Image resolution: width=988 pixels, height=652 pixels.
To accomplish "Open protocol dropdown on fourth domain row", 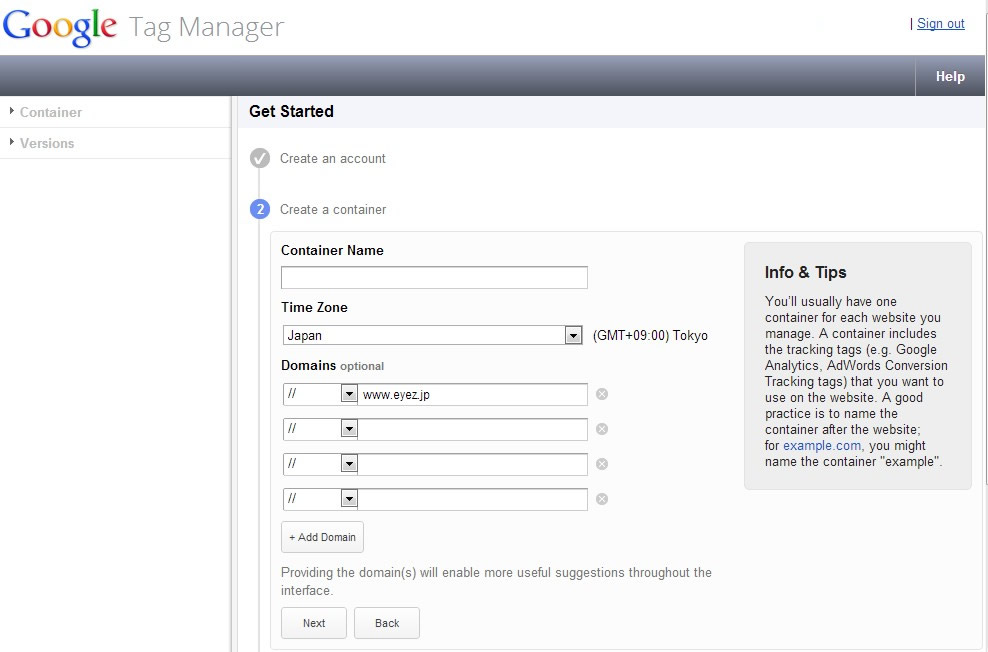I will (320, 499).
